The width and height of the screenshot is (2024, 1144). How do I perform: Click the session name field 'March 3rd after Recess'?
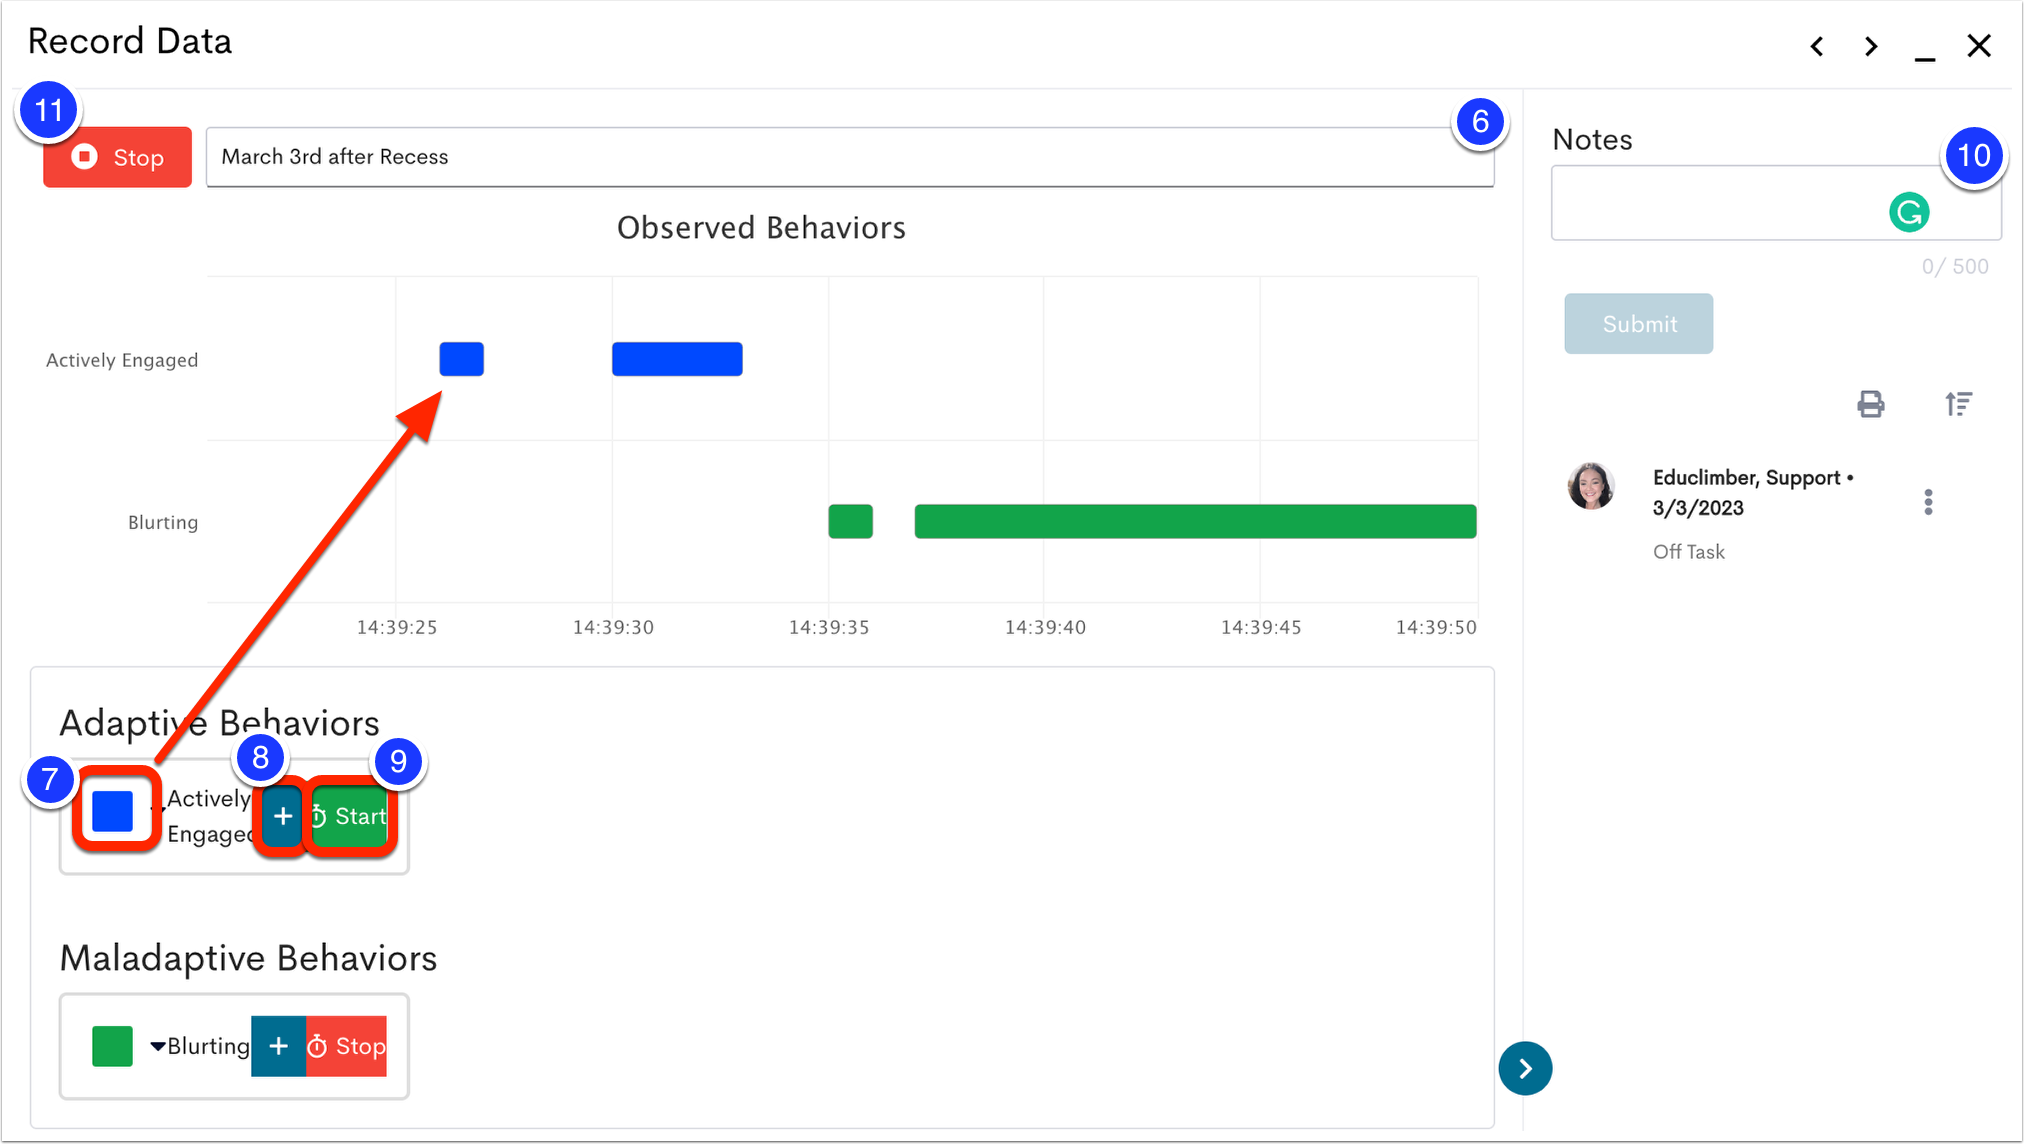point(850,157)
